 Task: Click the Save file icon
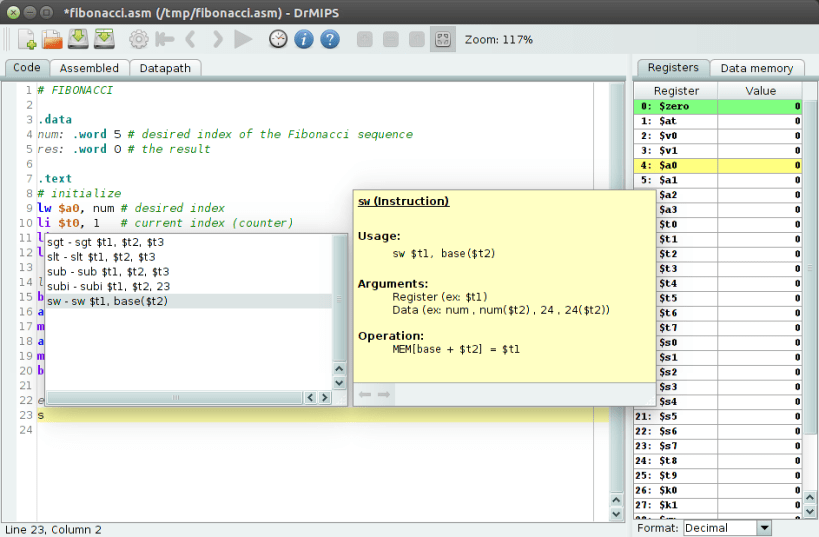tap(79, 40)
